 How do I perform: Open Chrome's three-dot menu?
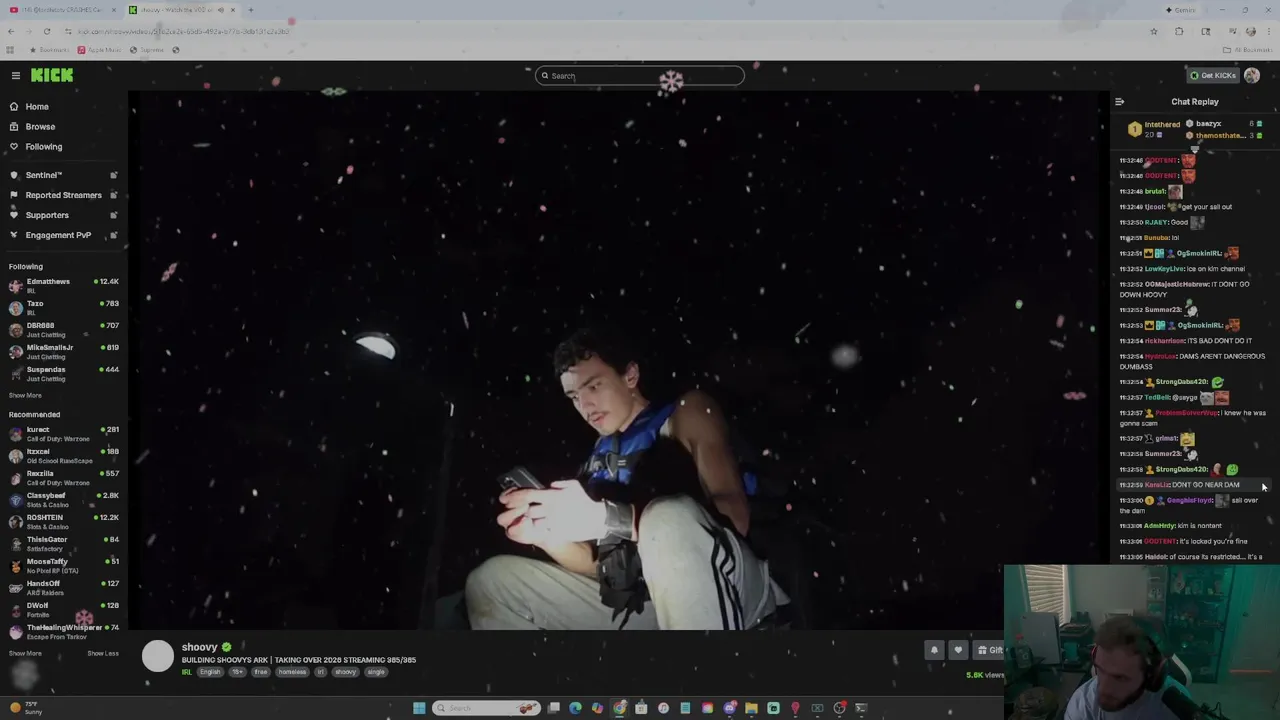[x=1268, y=31]
